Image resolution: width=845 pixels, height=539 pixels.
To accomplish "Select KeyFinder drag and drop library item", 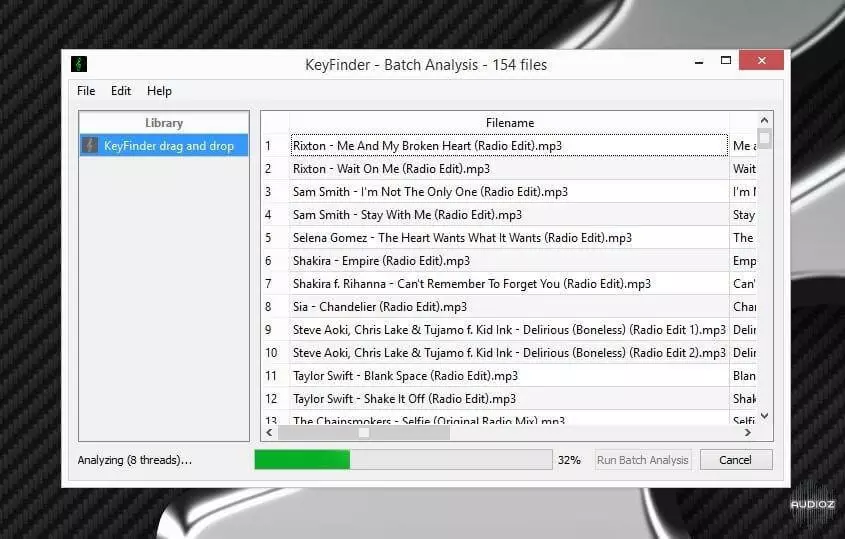I will click(x=168, y=146).
